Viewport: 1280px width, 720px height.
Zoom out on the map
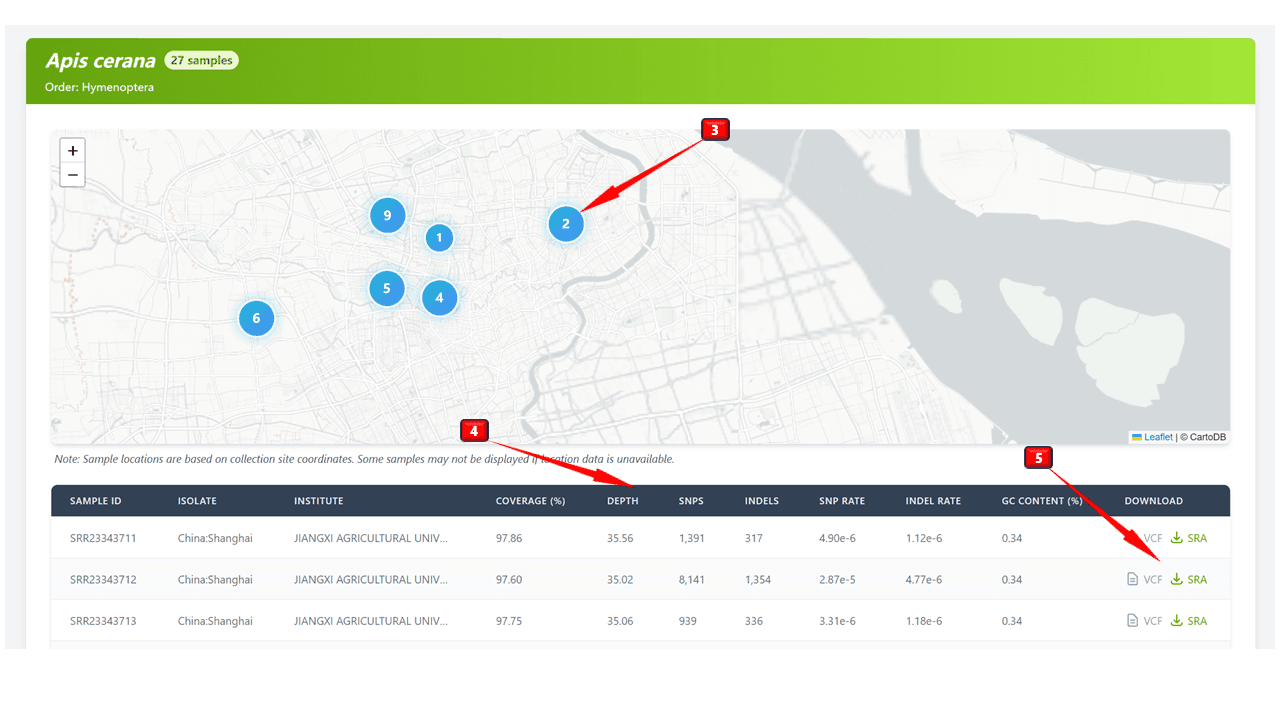(72, 175)
